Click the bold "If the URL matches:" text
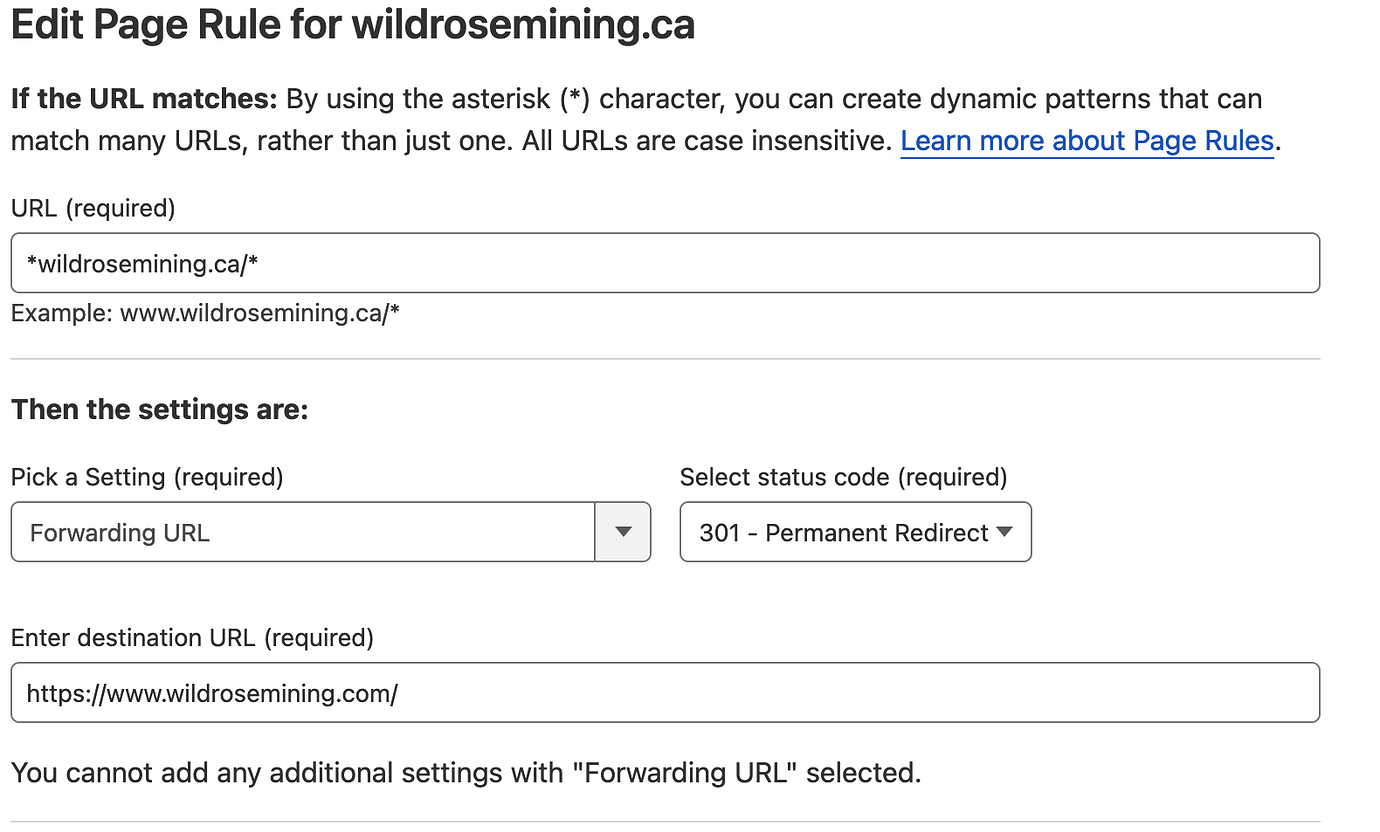 [x=143, y=99]
